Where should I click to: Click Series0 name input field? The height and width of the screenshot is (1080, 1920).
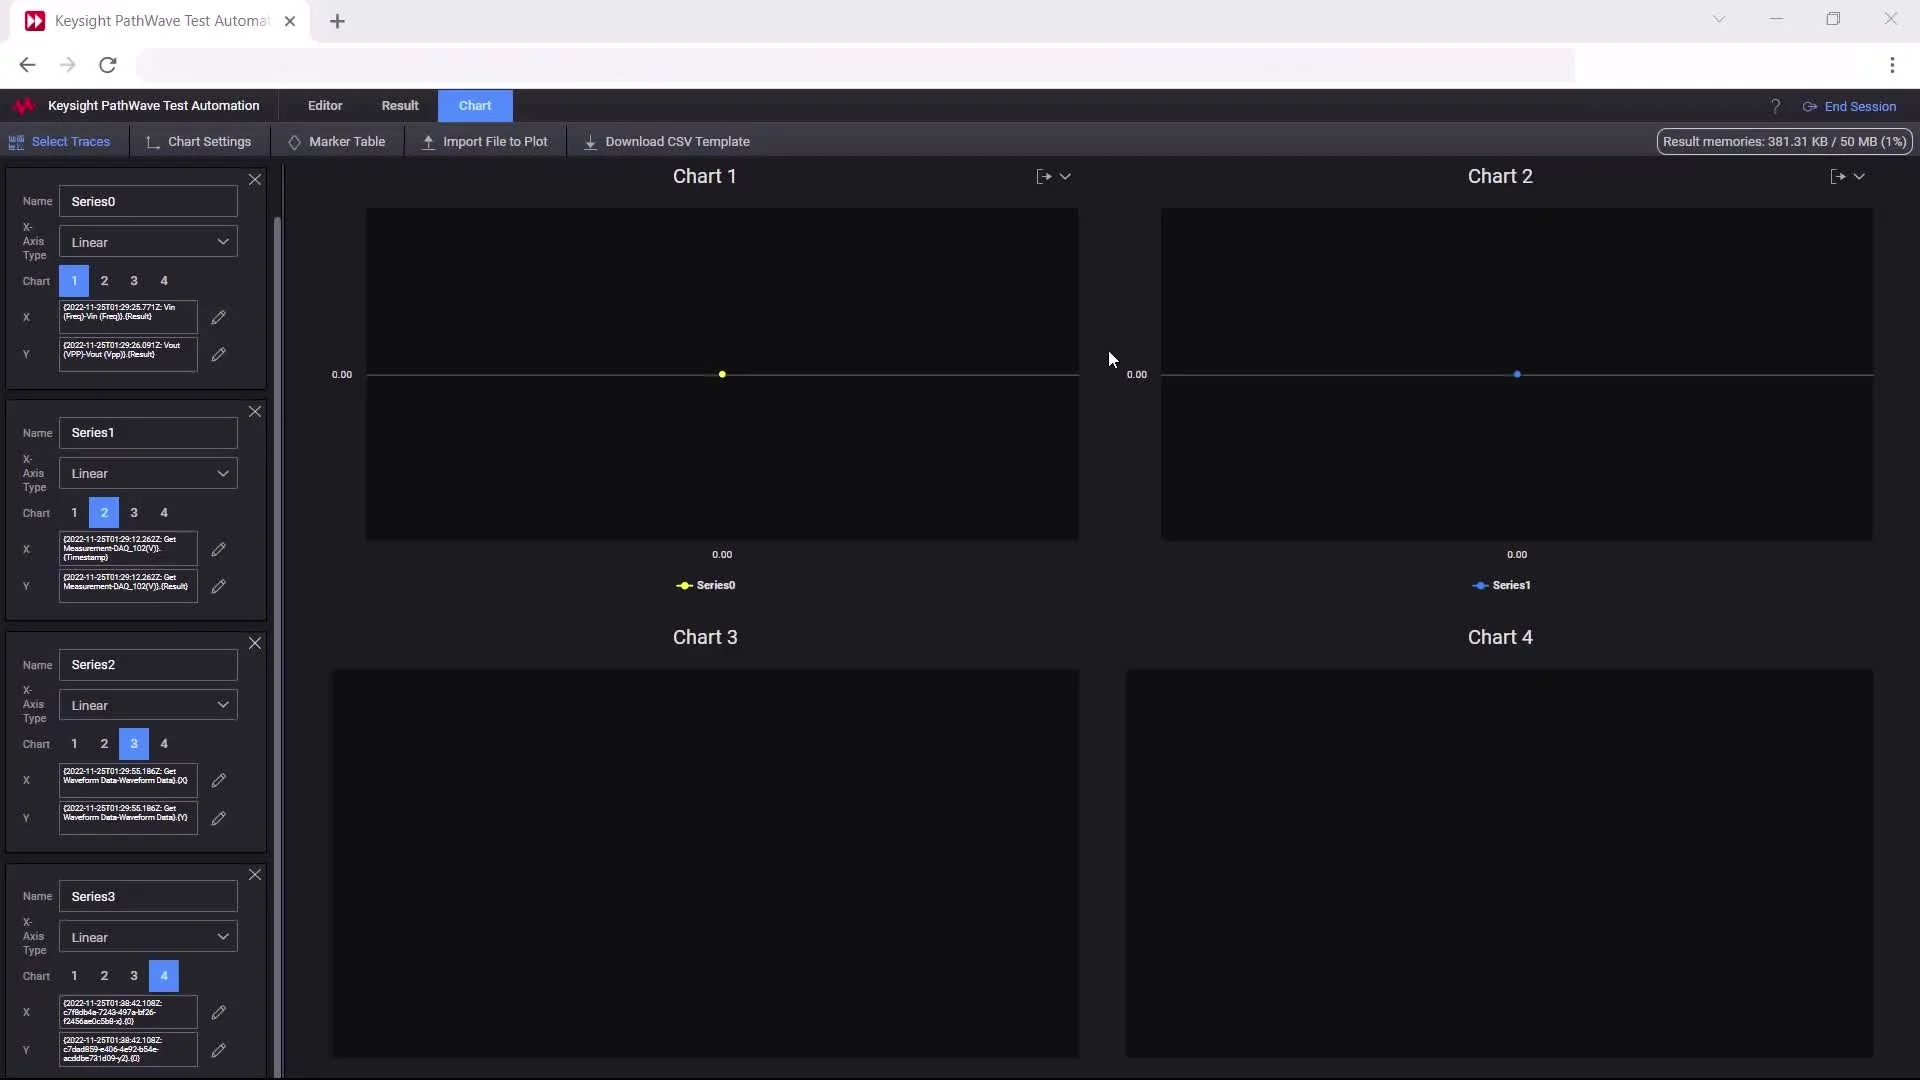(x=148, y=201)
